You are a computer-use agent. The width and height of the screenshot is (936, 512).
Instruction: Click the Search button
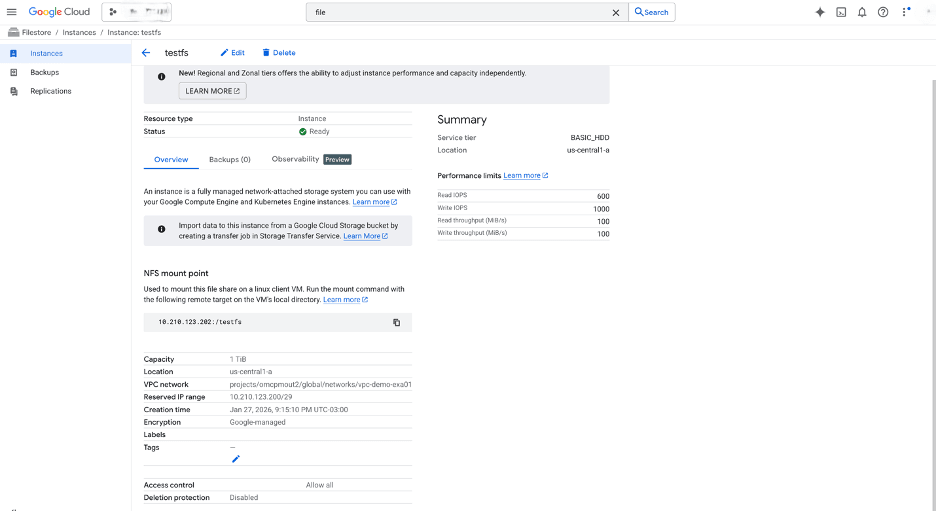652,12
